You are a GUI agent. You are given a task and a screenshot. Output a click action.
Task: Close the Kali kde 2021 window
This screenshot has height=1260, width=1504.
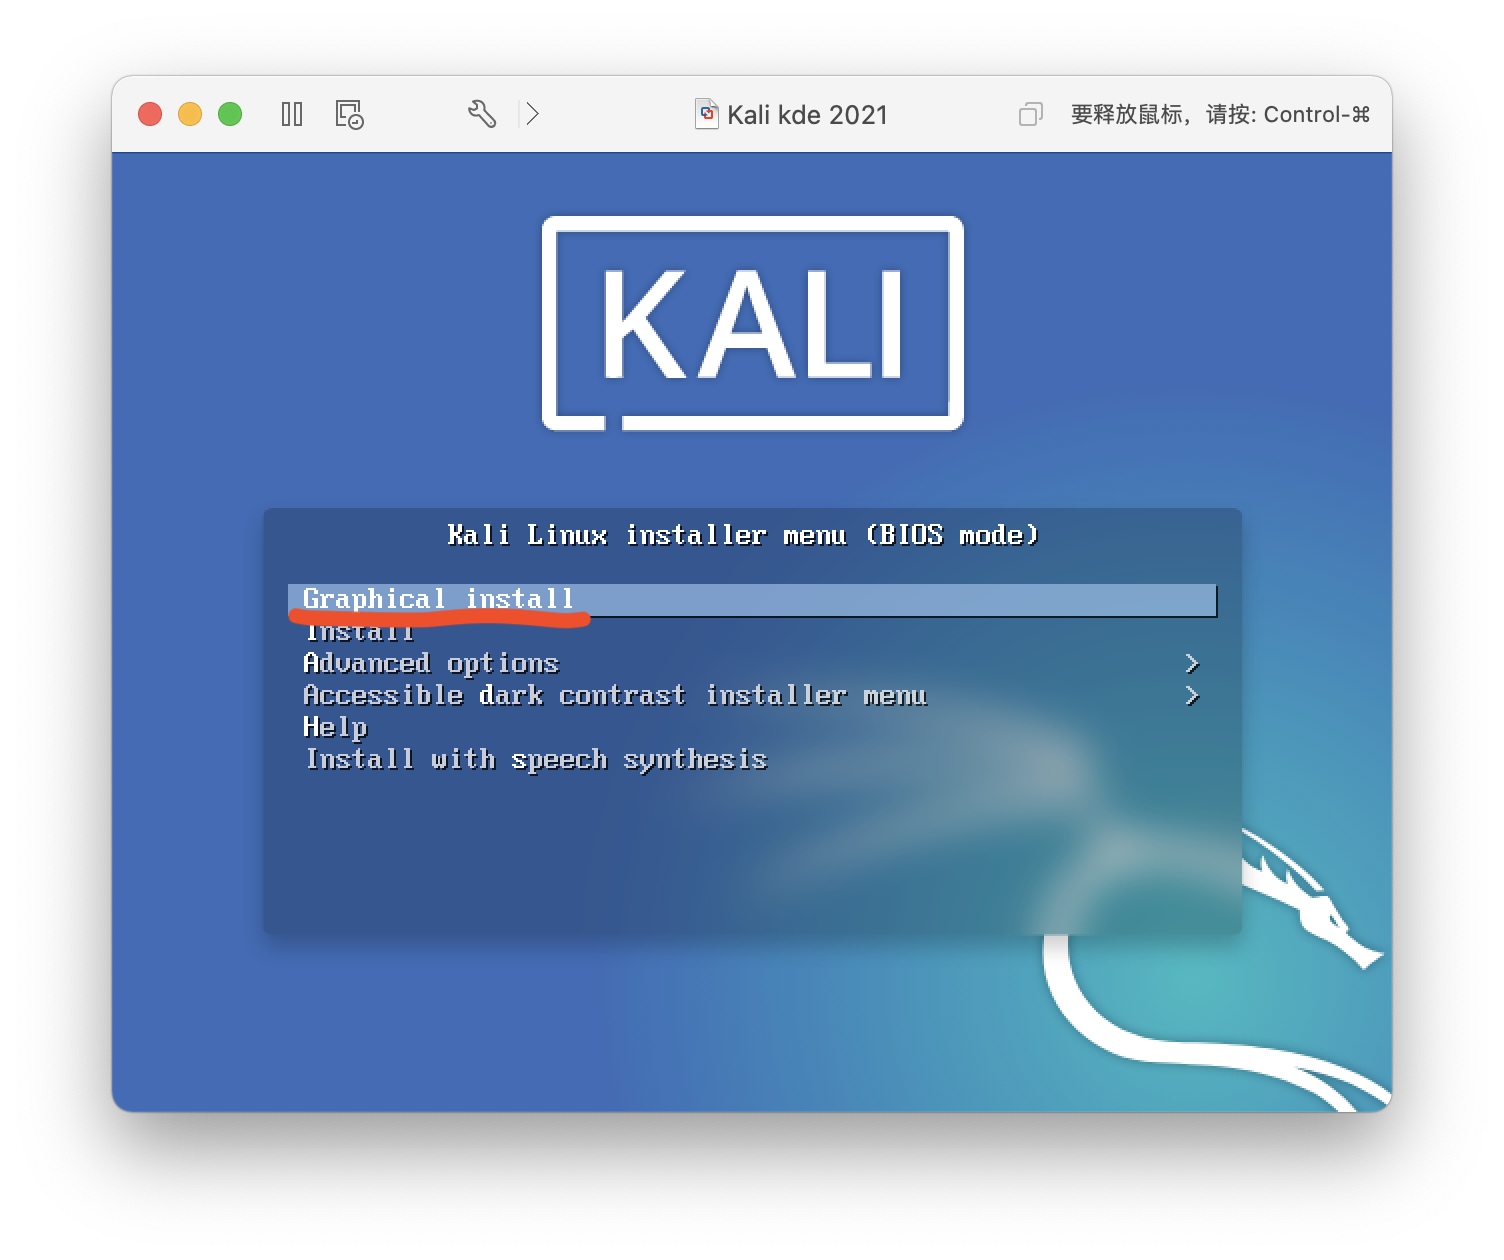[x=150, y=114]
